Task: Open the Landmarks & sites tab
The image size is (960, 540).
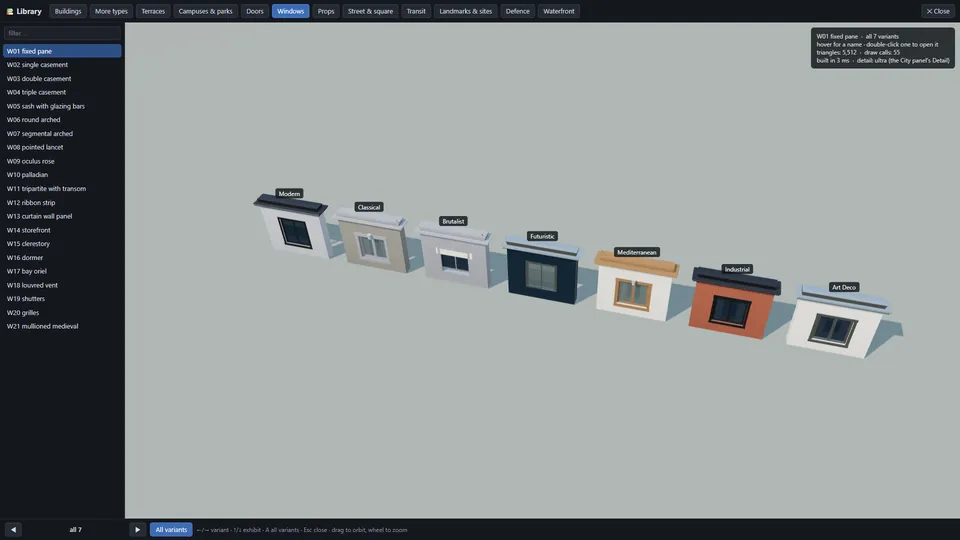Action: pyautogui.click(x=465, y=11)
